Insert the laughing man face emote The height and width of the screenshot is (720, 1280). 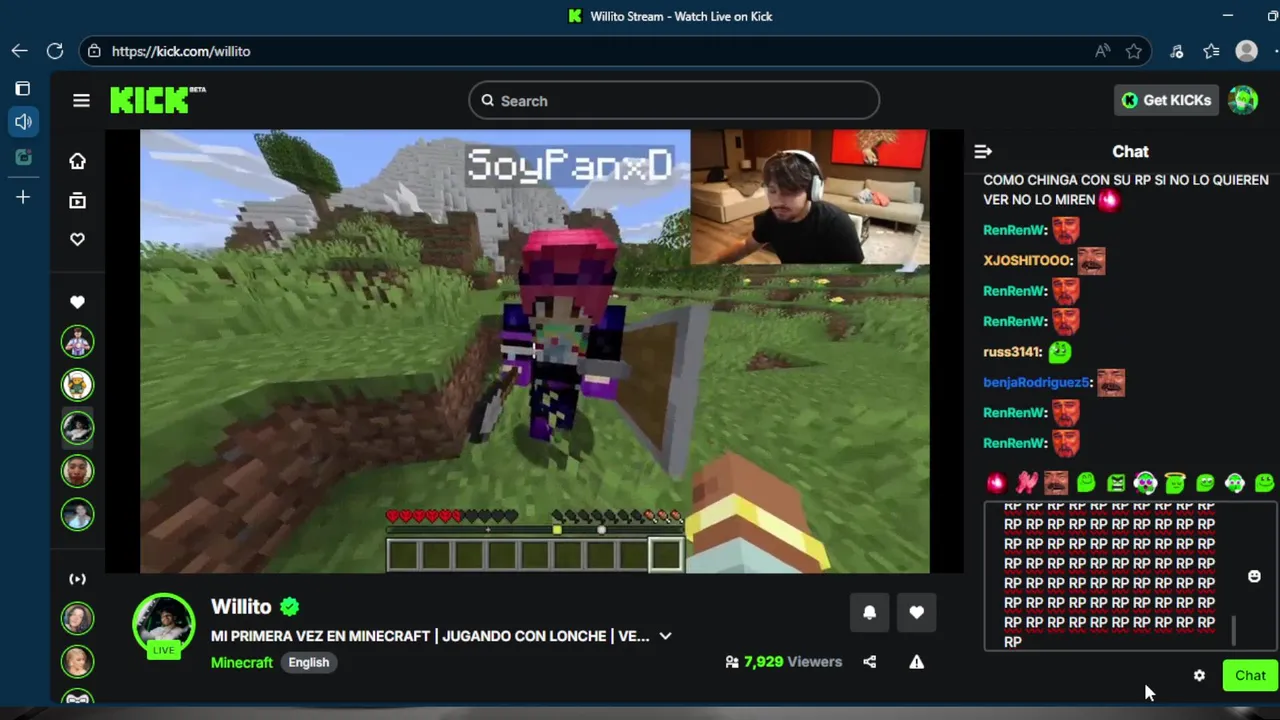tap(1056, 483)
